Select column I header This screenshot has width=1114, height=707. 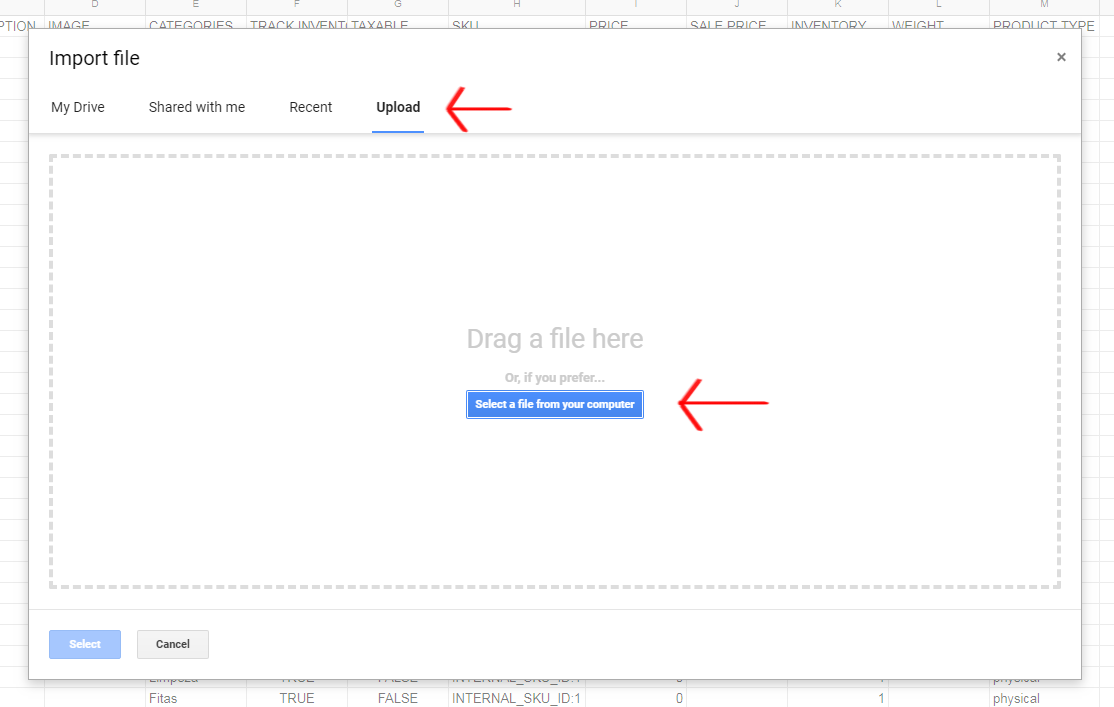pos(636,6)
